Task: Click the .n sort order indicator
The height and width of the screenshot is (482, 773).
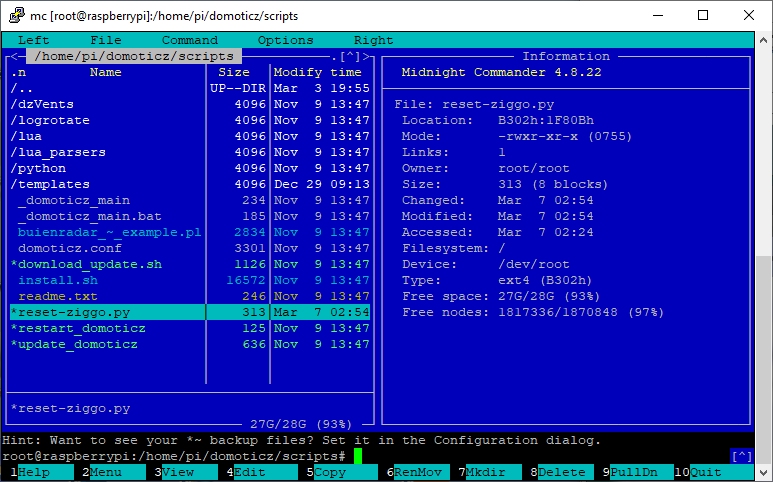Action: click(19, 72)
